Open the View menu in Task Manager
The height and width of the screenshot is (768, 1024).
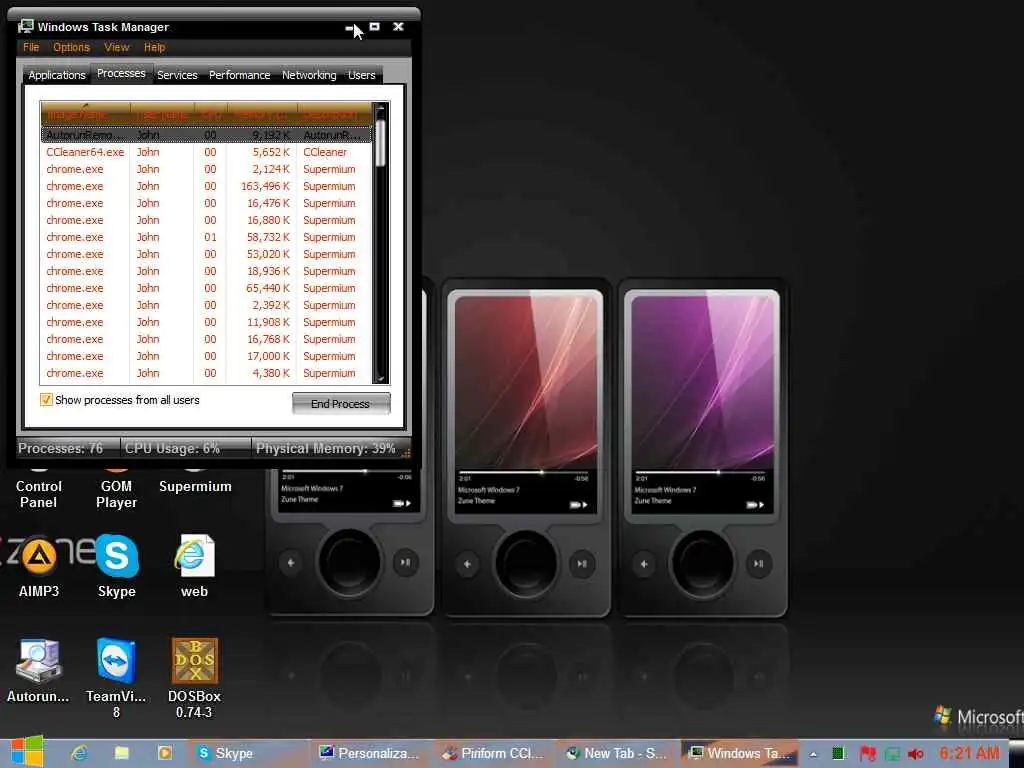pyautogui.click(x=116, y=47)
